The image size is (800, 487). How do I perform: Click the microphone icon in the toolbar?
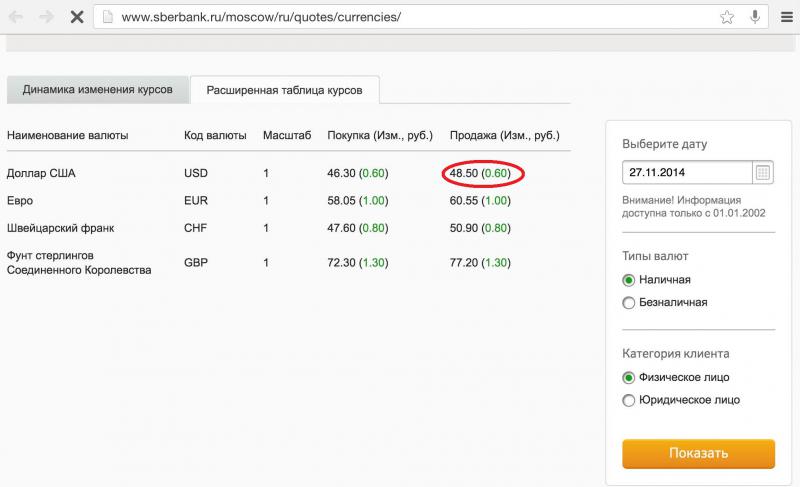(x=755, y=18)
